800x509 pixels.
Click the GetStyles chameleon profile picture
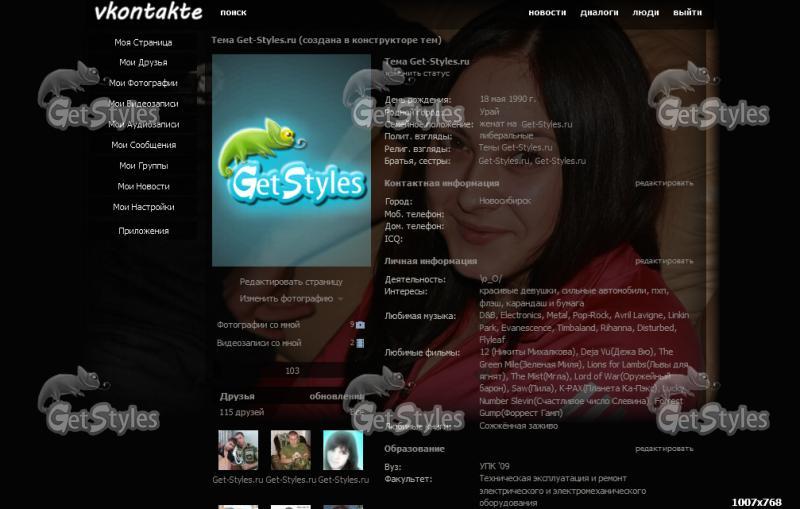[291, 160]
